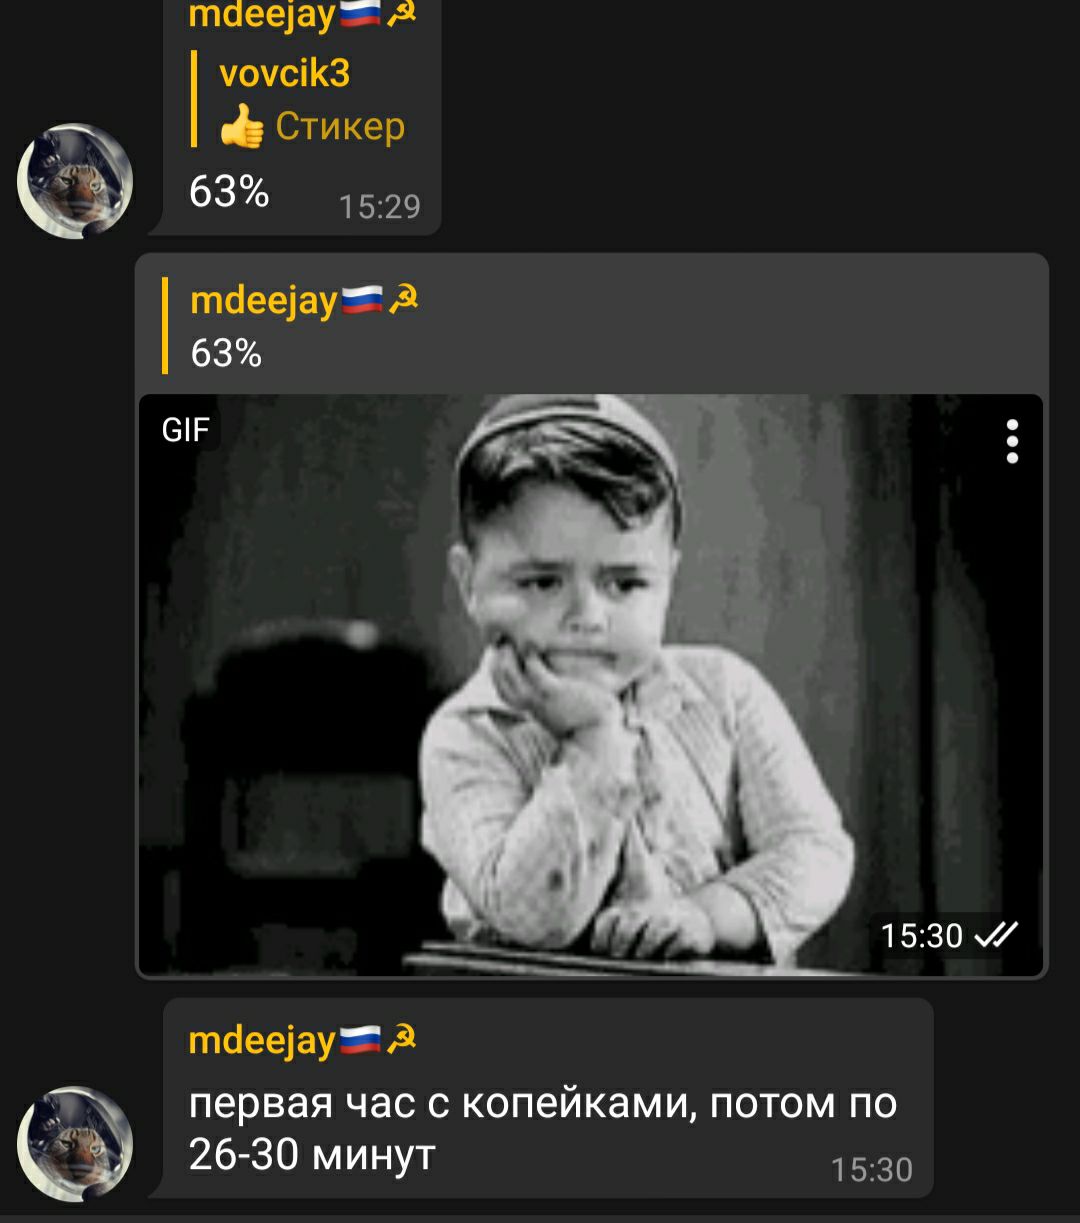Tap the mdeejay name in the GIF reply quote
This screenshot has width=1080, height=1223.
click(264, 300)
